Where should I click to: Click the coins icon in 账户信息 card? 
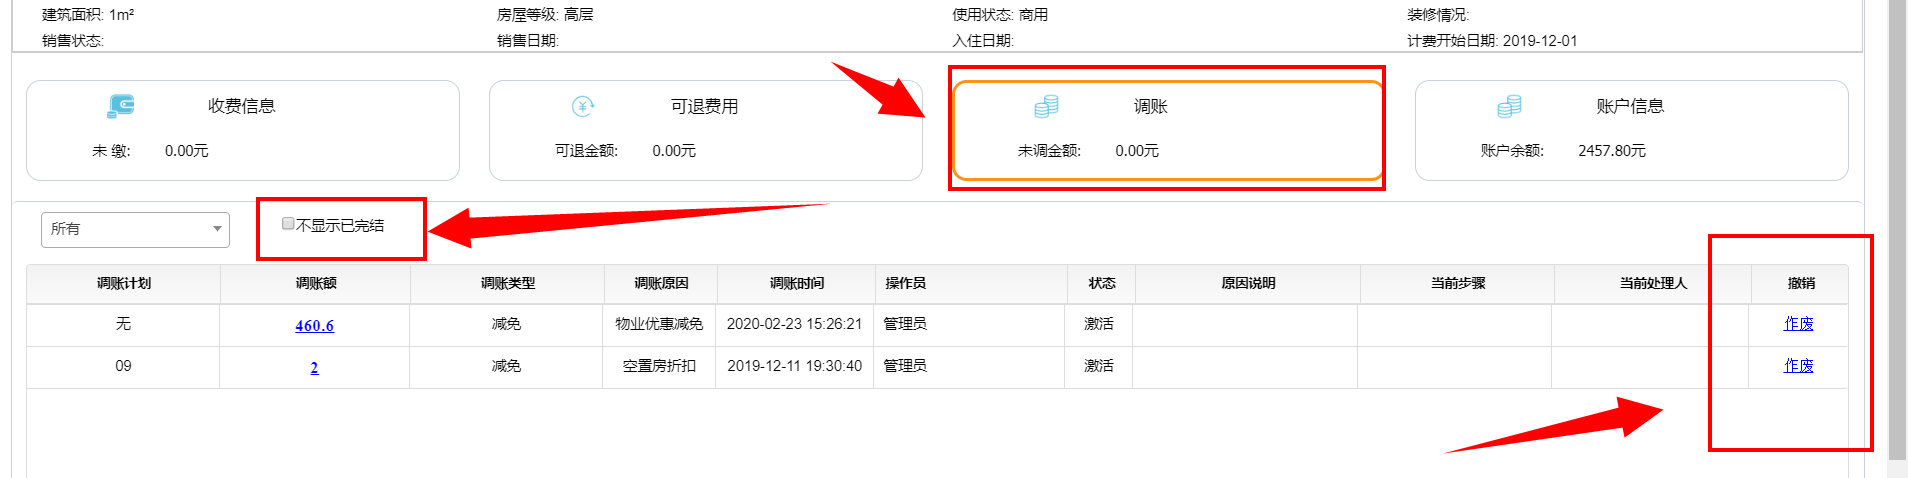pyautogui.click(x=1509, y=106)
